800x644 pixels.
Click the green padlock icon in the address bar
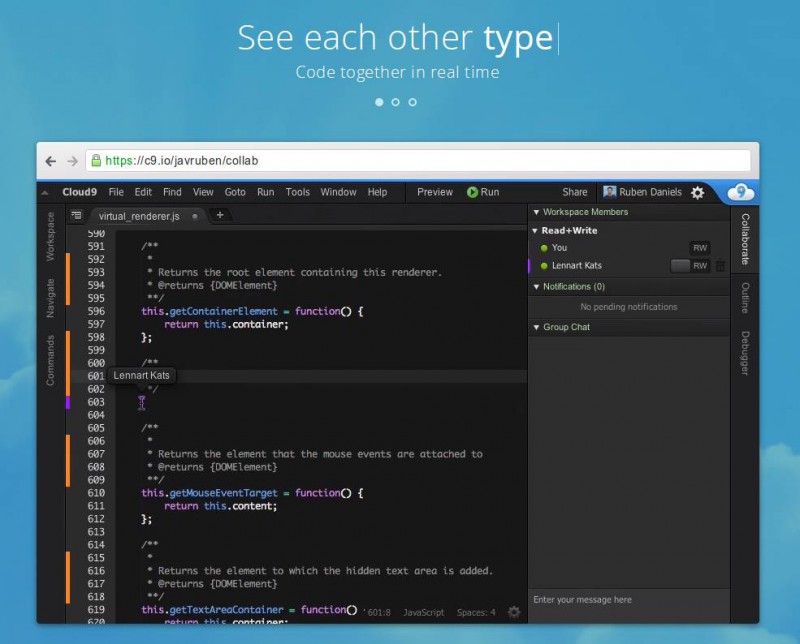[95, 160]
